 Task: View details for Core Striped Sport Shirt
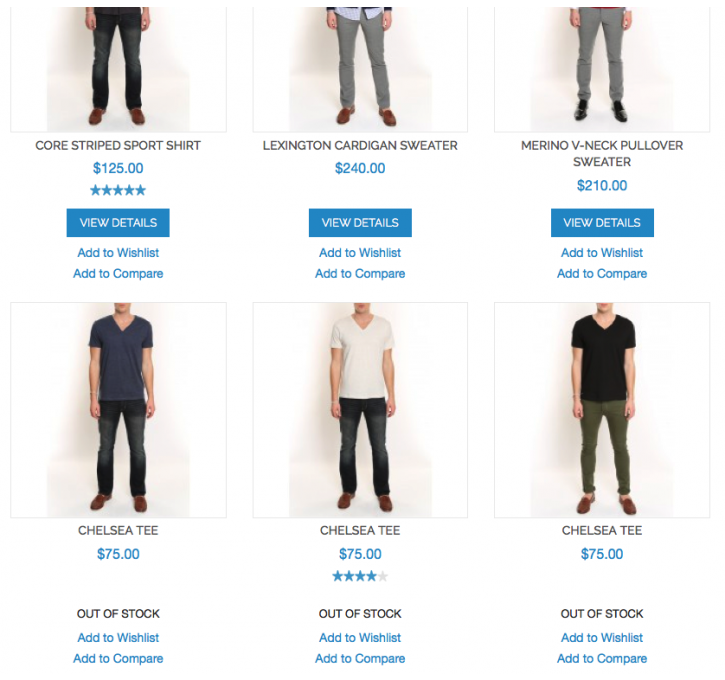pyautogui.click(x=118, y=223)
